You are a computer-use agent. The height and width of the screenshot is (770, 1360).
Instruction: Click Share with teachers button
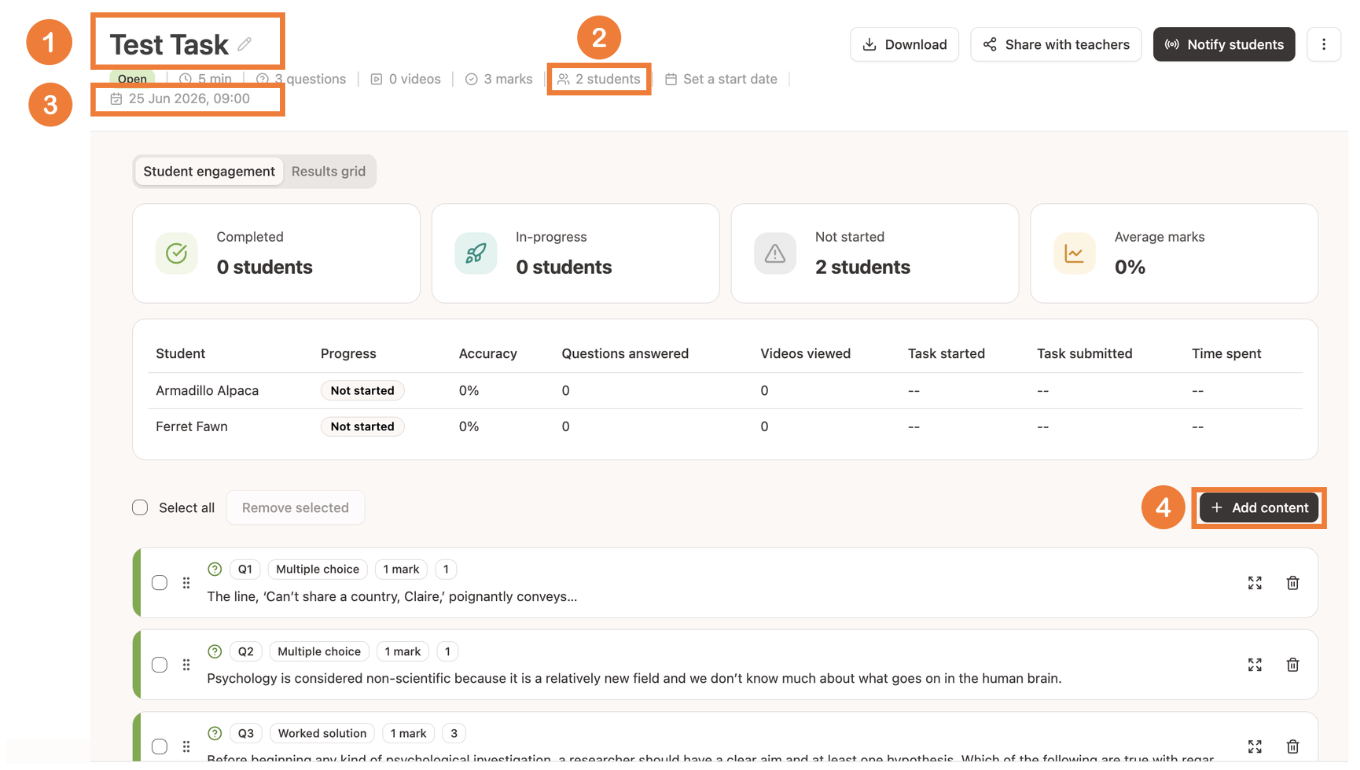(1056, 44)
